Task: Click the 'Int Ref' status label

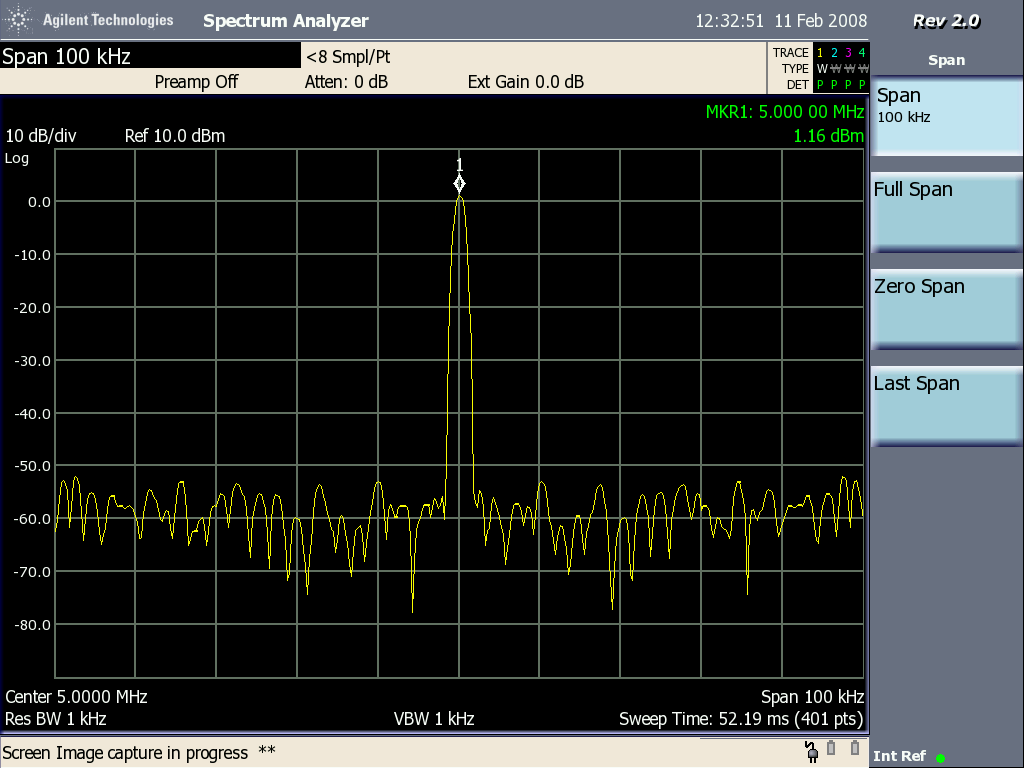Action: coord(899,756)
